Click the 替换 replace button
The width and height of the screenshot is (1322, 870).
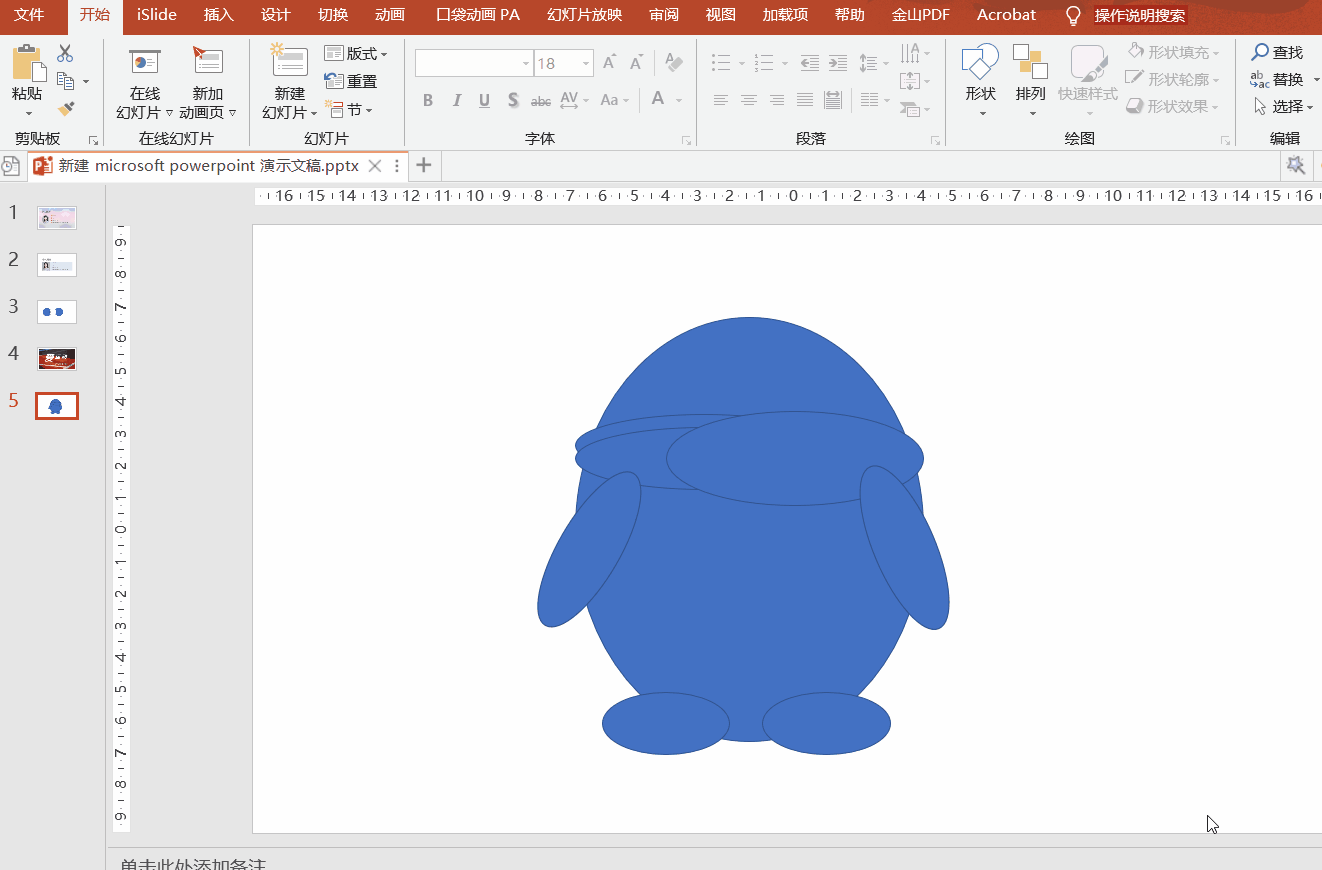coord(1277,79)
